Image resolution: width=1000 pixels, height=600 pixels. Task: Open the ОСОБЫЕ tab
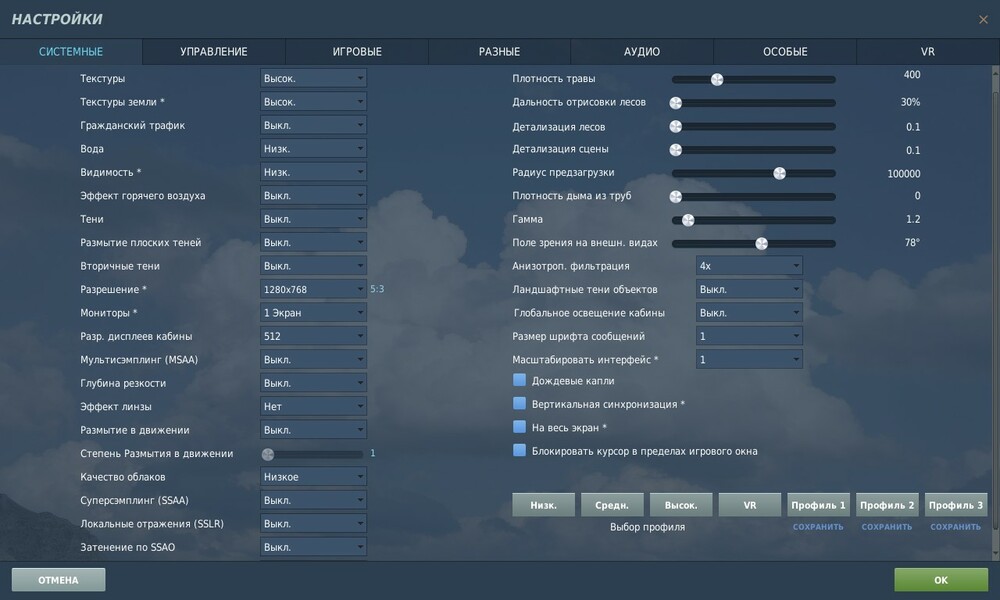(x=785, y=52)
